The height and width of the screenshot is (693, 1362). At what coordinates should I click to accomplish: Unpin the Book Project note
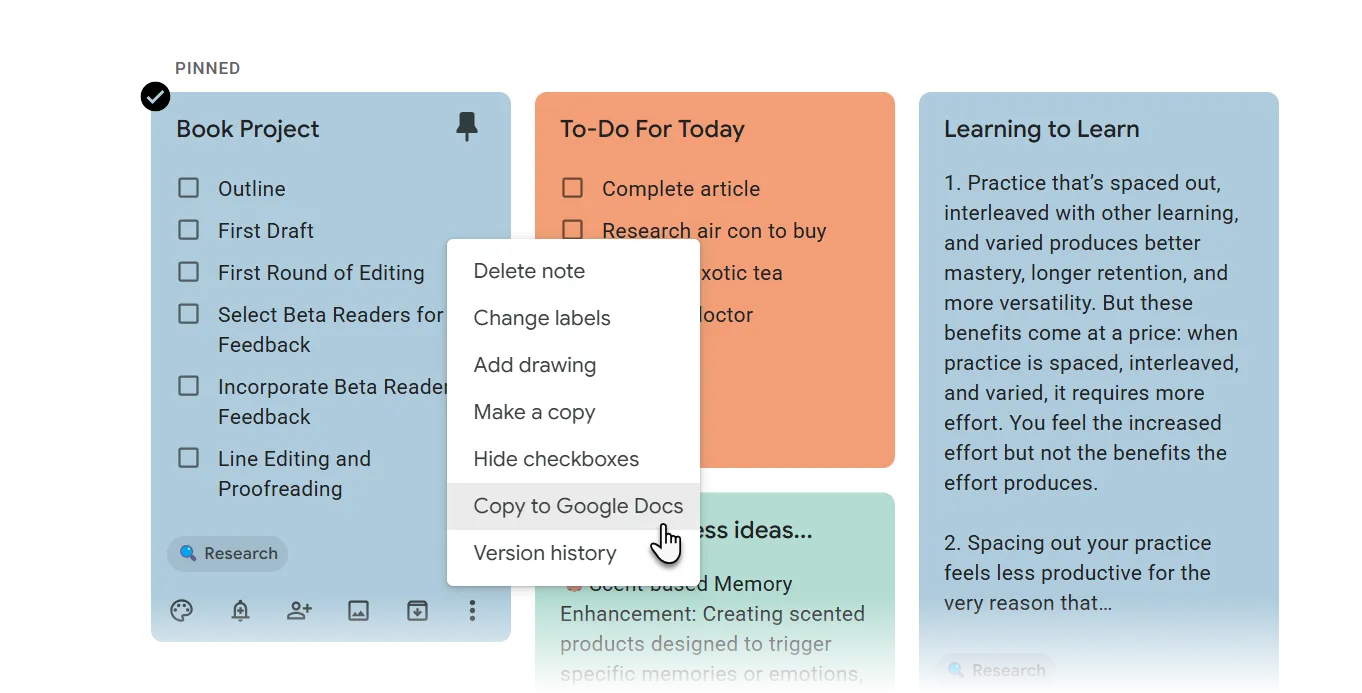(466, 127)
